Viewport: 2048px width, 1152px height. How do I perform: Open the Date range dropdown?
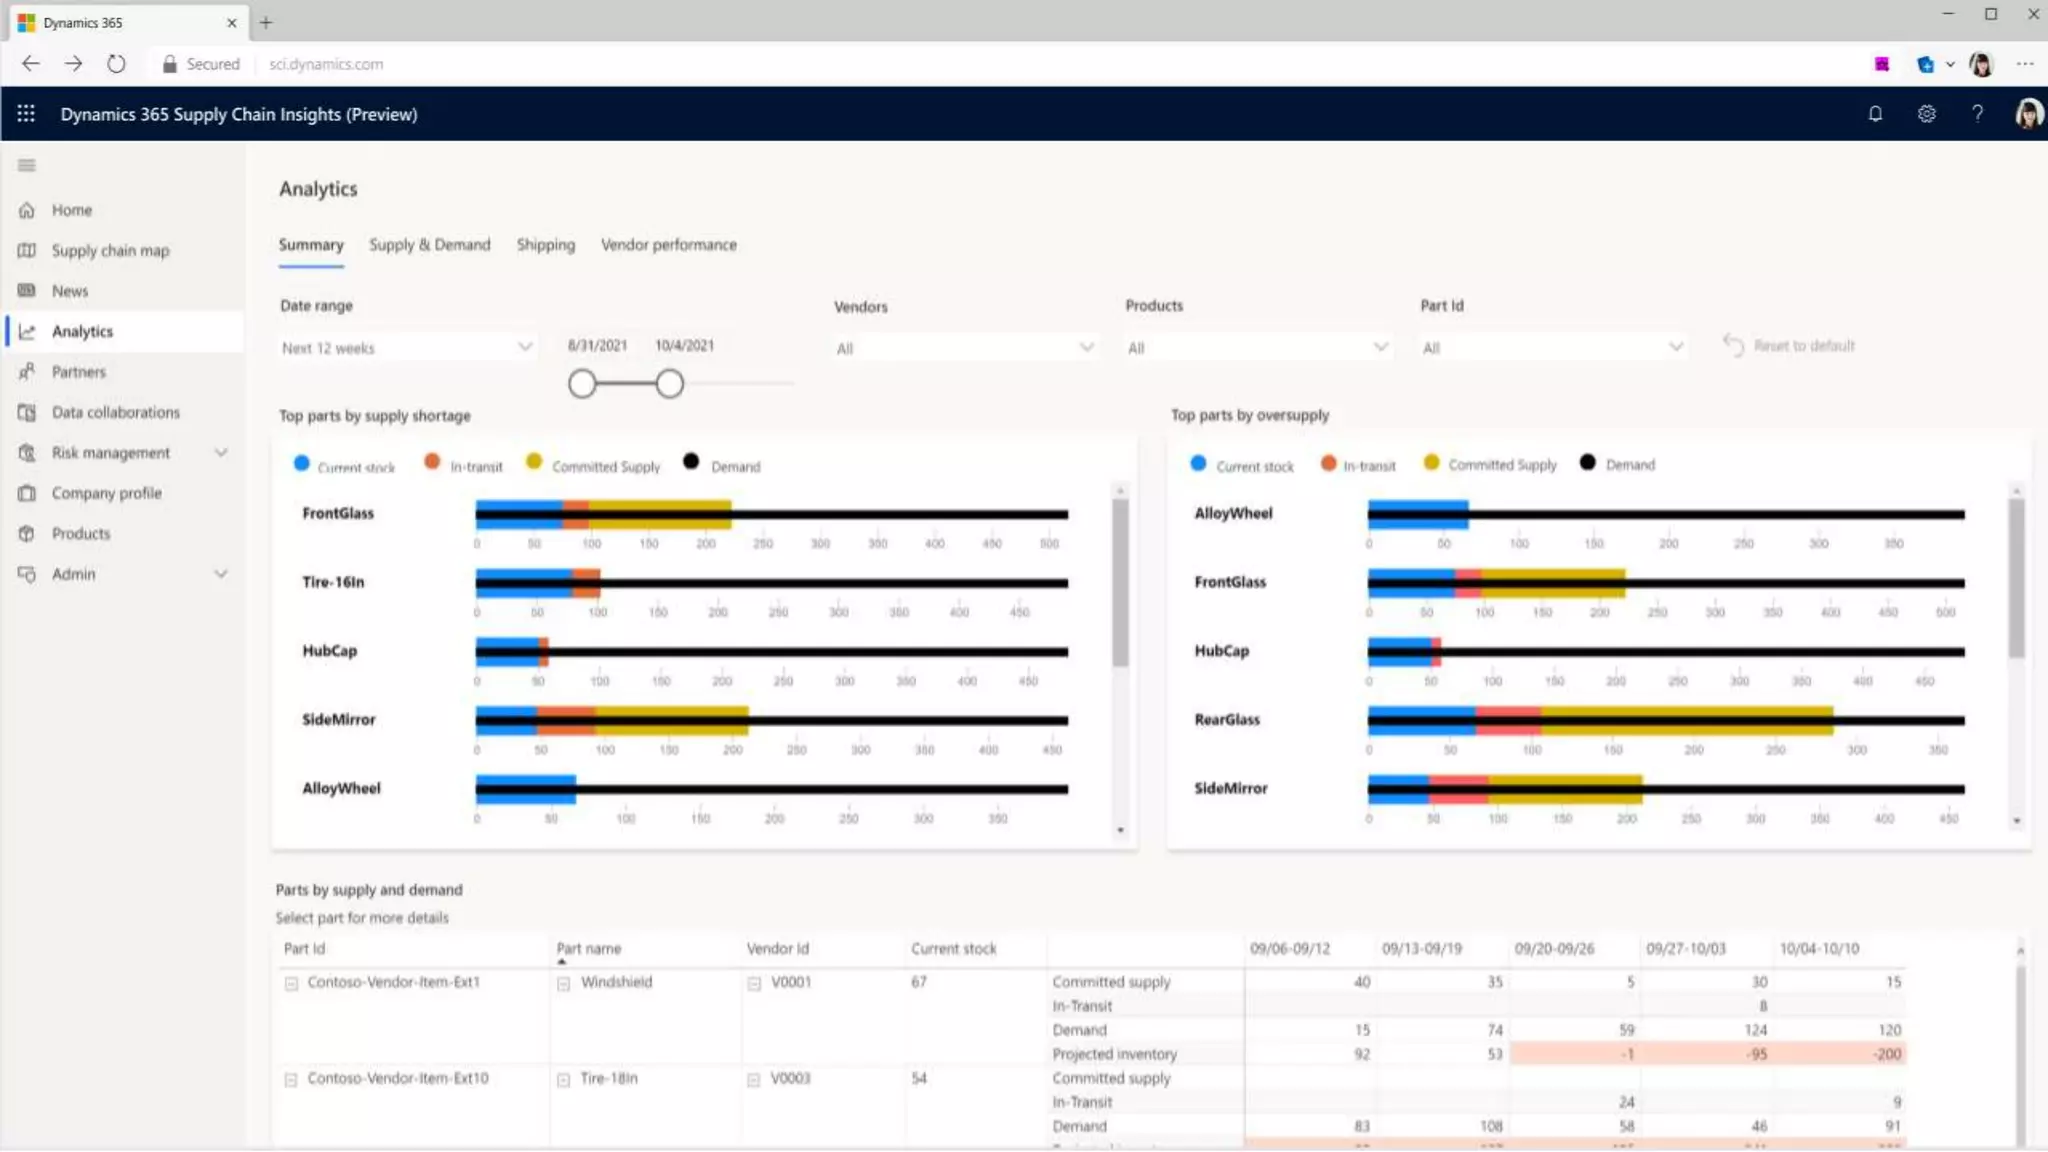(x=406, y=348)
